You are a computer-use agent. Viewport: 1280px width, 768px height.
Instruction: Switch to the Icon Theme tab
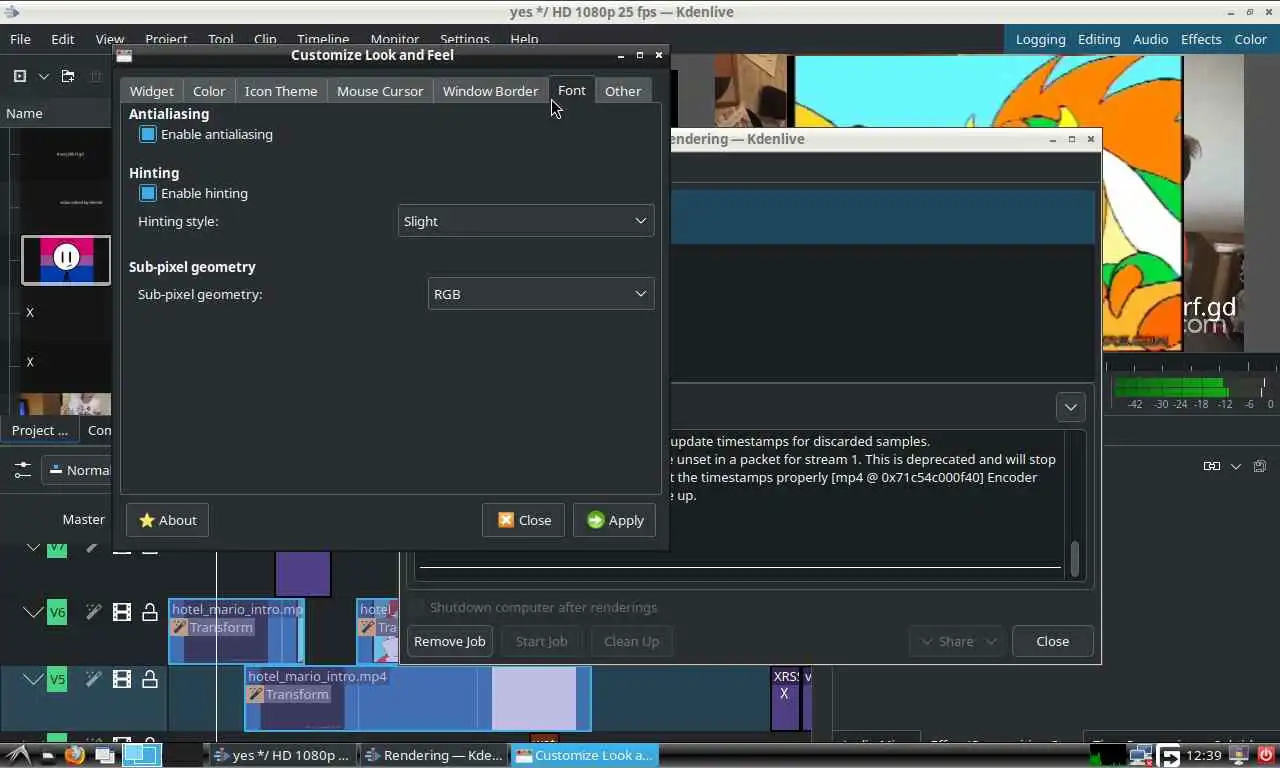[x=281, y=91]
